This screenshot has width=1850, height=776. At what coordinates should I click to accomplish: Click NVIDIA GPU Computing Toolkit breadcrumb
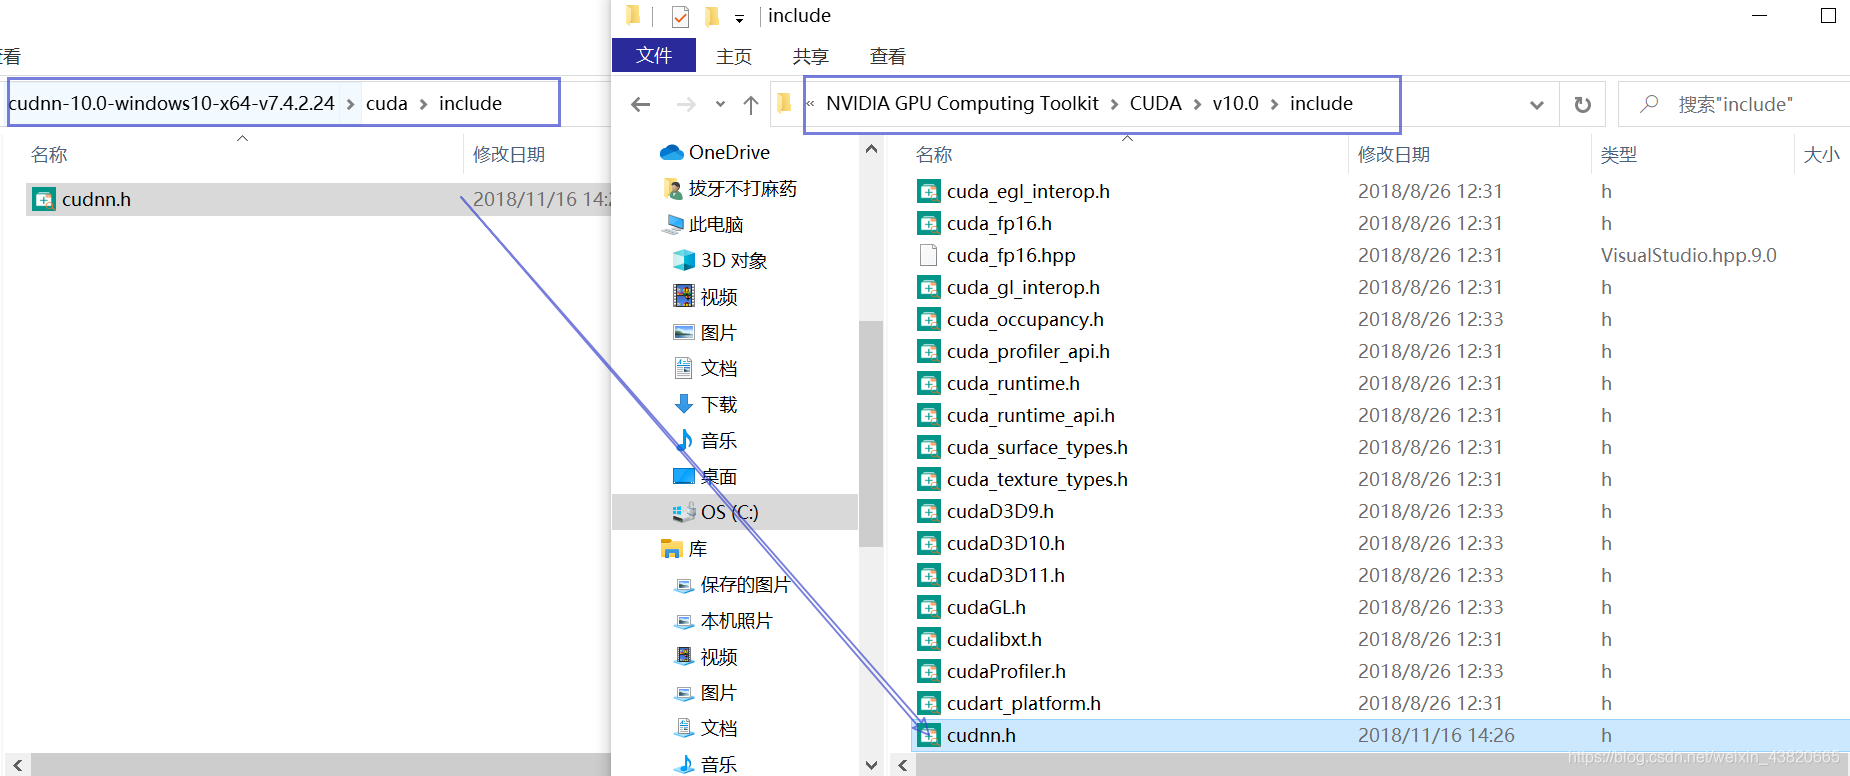point(962,103)
